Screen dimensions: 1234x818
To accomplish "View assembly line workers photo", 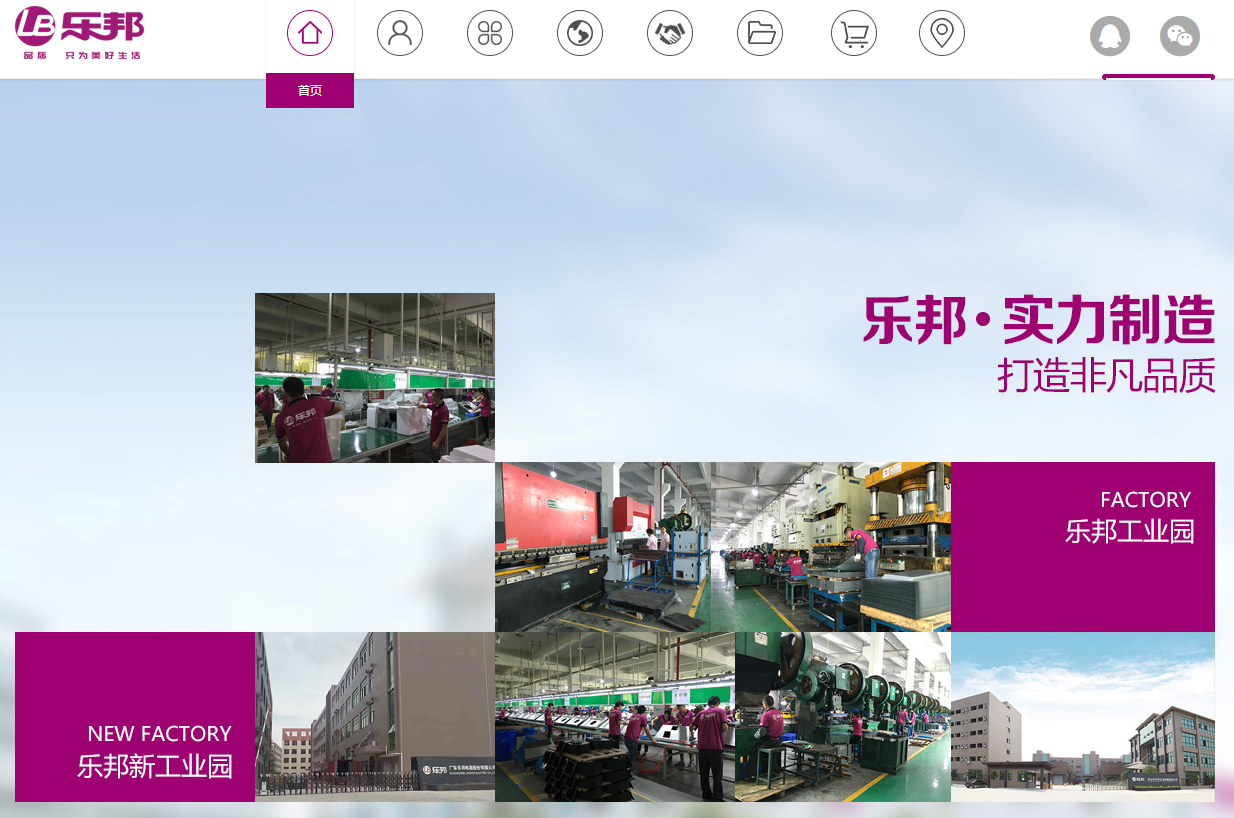I will 375,378.
